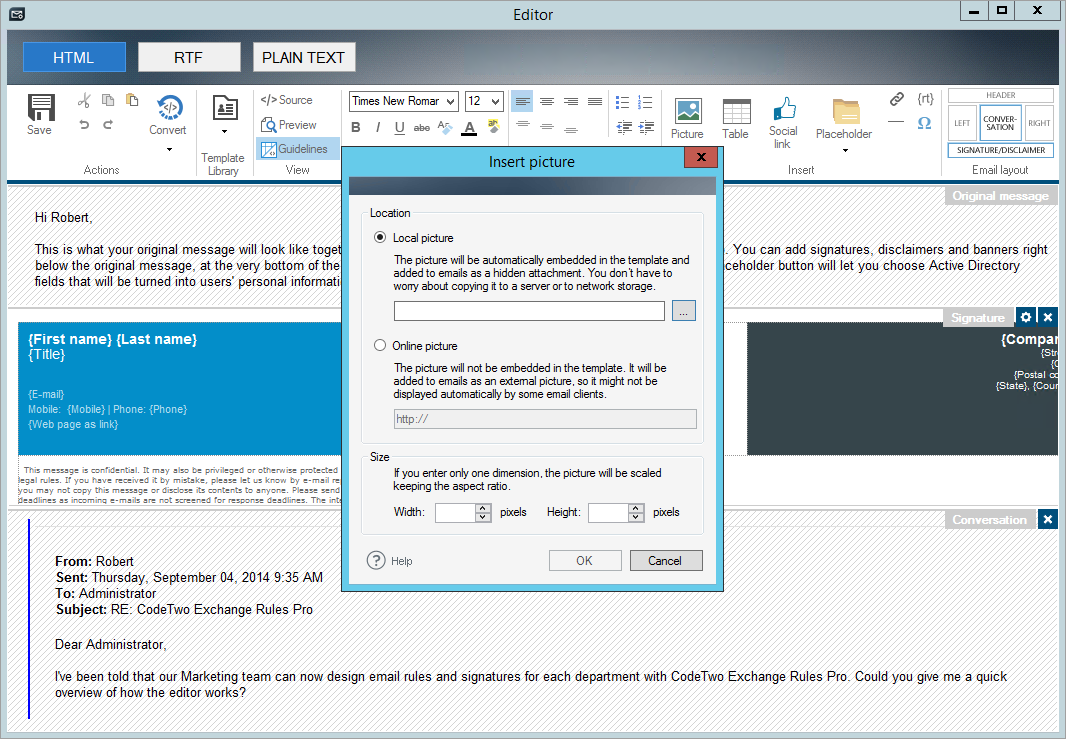Viewport: 1066px width, 739px height.
Task: Decrease paragraph indent
Action: pyautogui.click(x=623, y=126)
